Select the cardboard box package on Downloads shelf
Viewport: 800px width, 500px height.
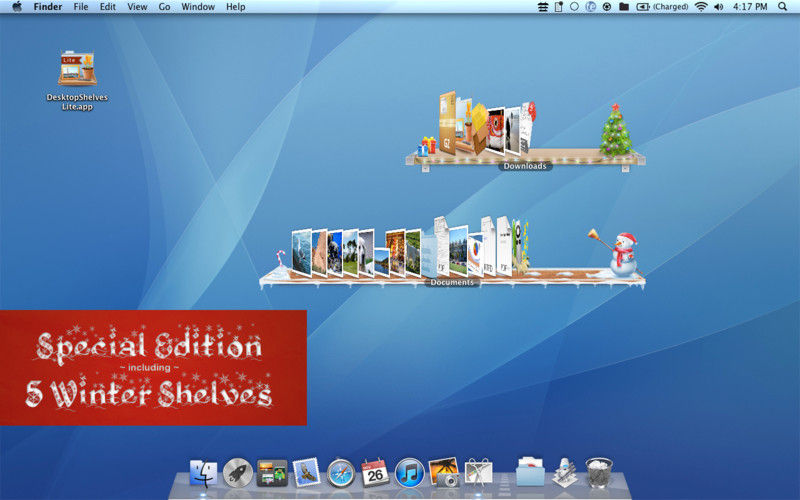479,128
